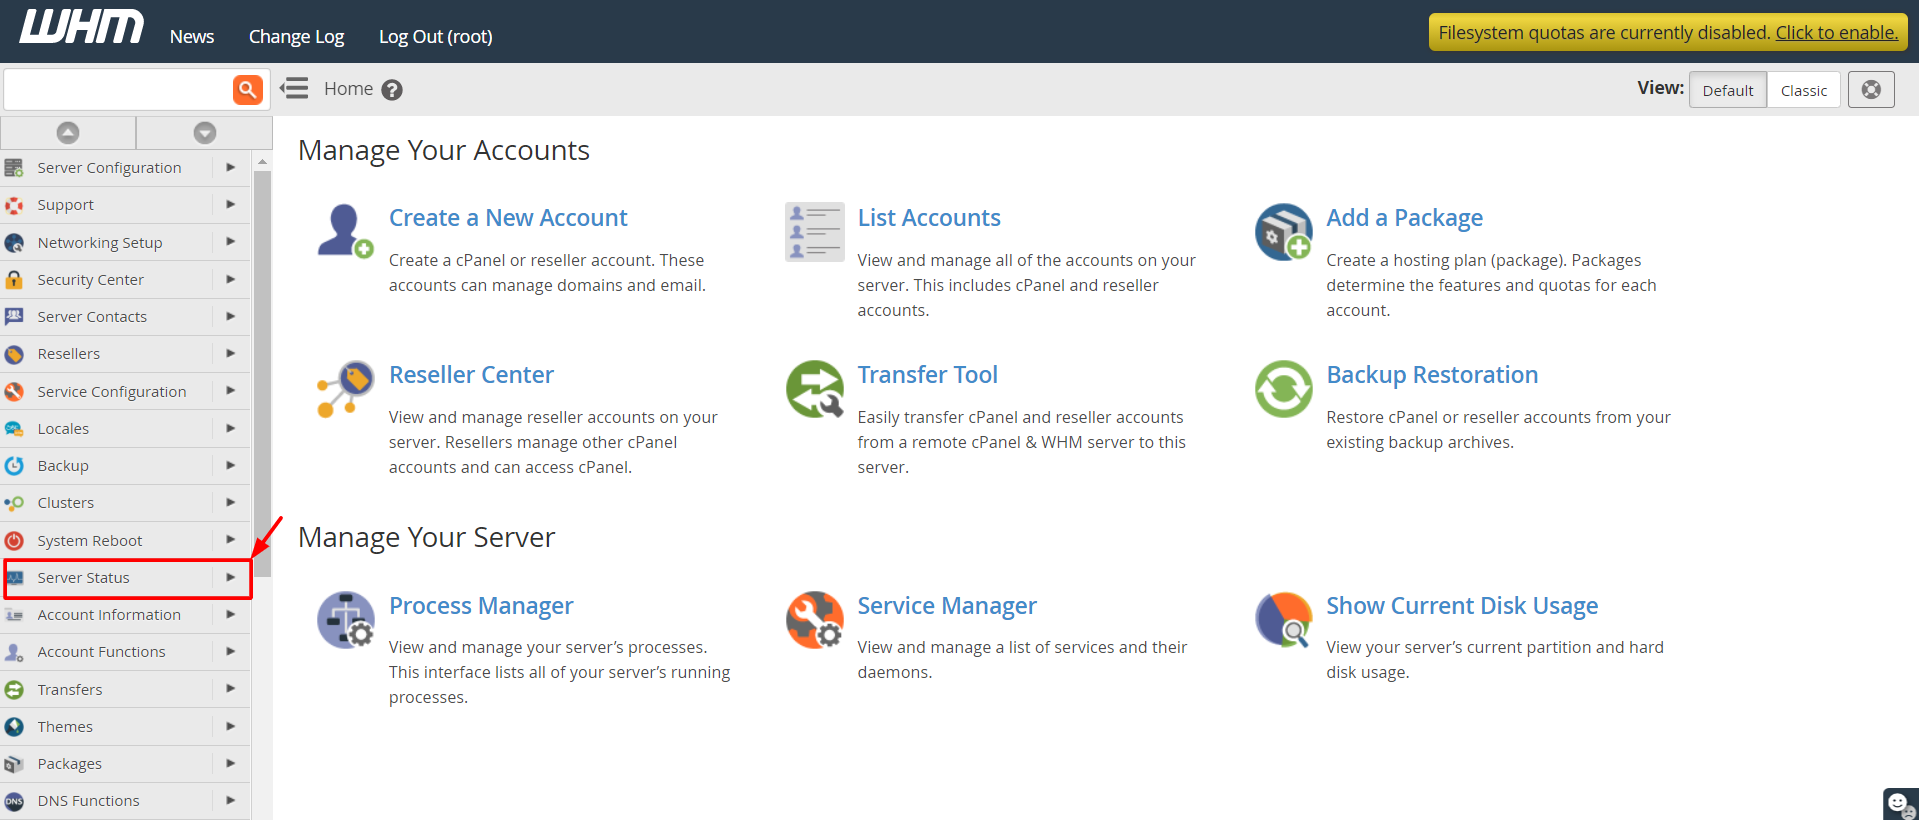Expand the DNS Functions arrow
1919x820 pixels.
click(x=231, y=800)
